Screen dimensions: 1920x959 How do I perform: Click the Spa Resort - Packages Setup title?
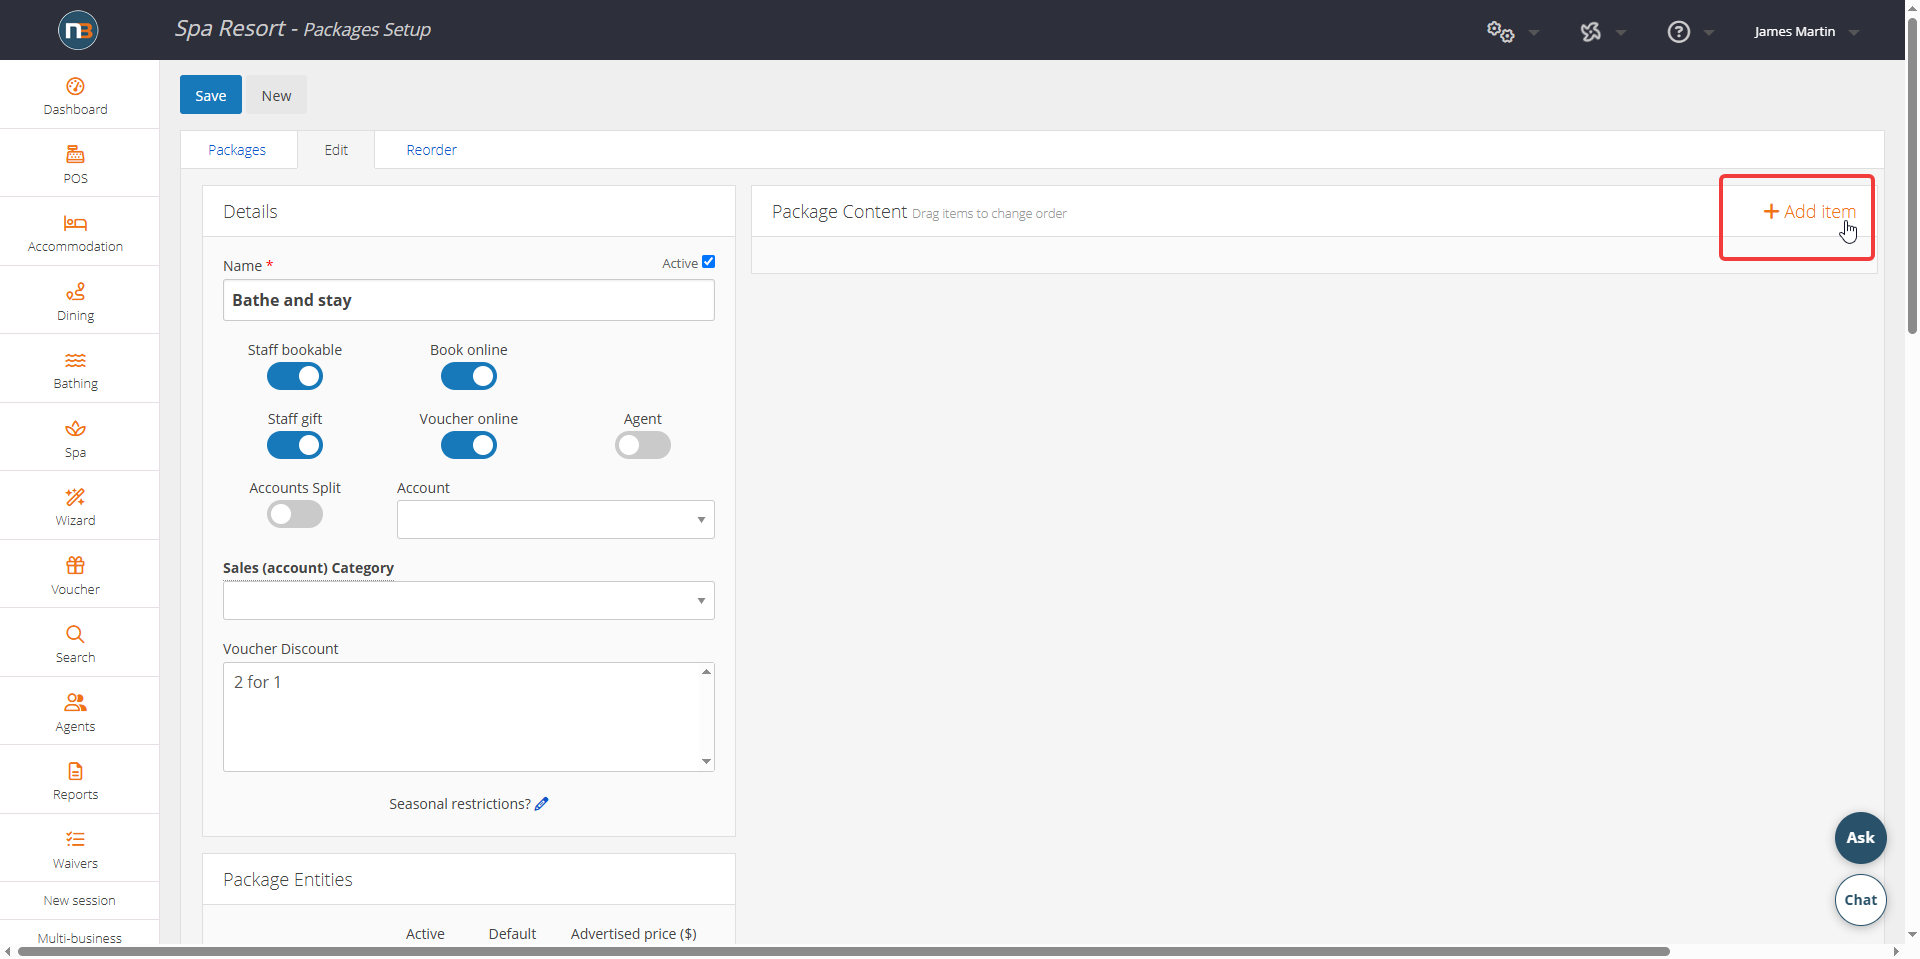(x=303, y=29)
